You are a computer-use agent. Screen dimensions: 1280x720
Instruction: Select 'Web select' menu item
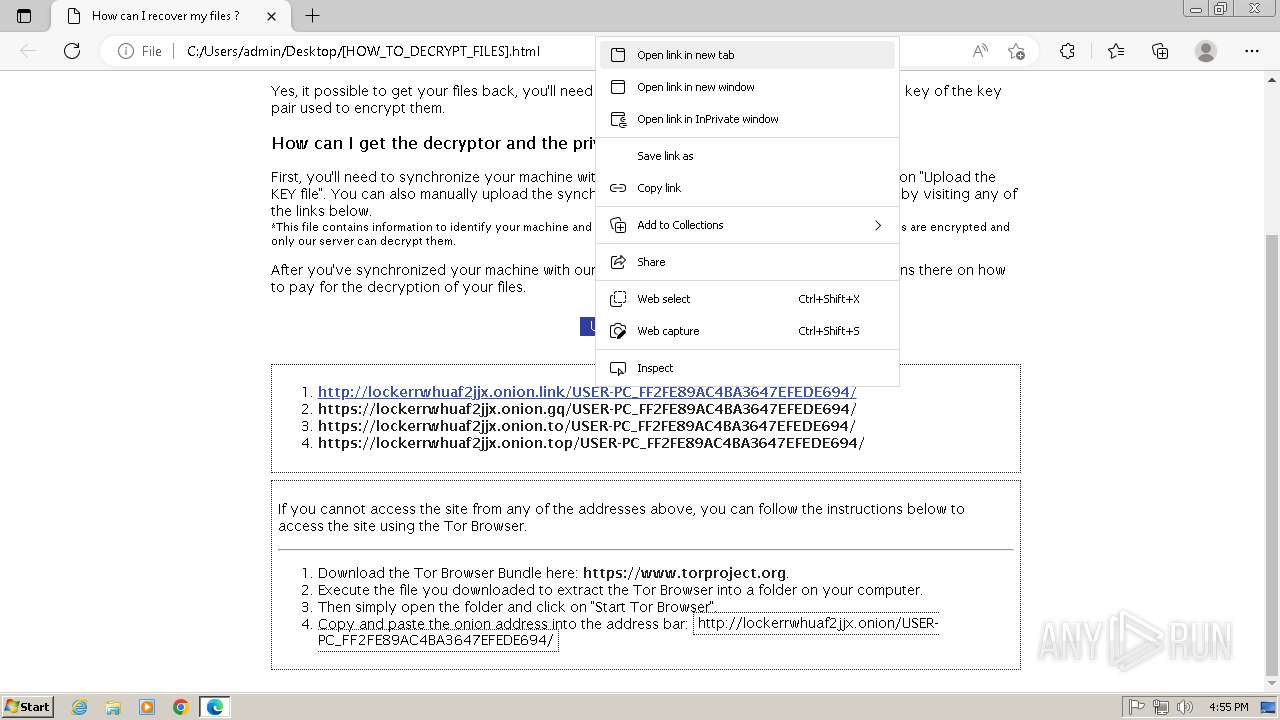click(x=747, y=299)
